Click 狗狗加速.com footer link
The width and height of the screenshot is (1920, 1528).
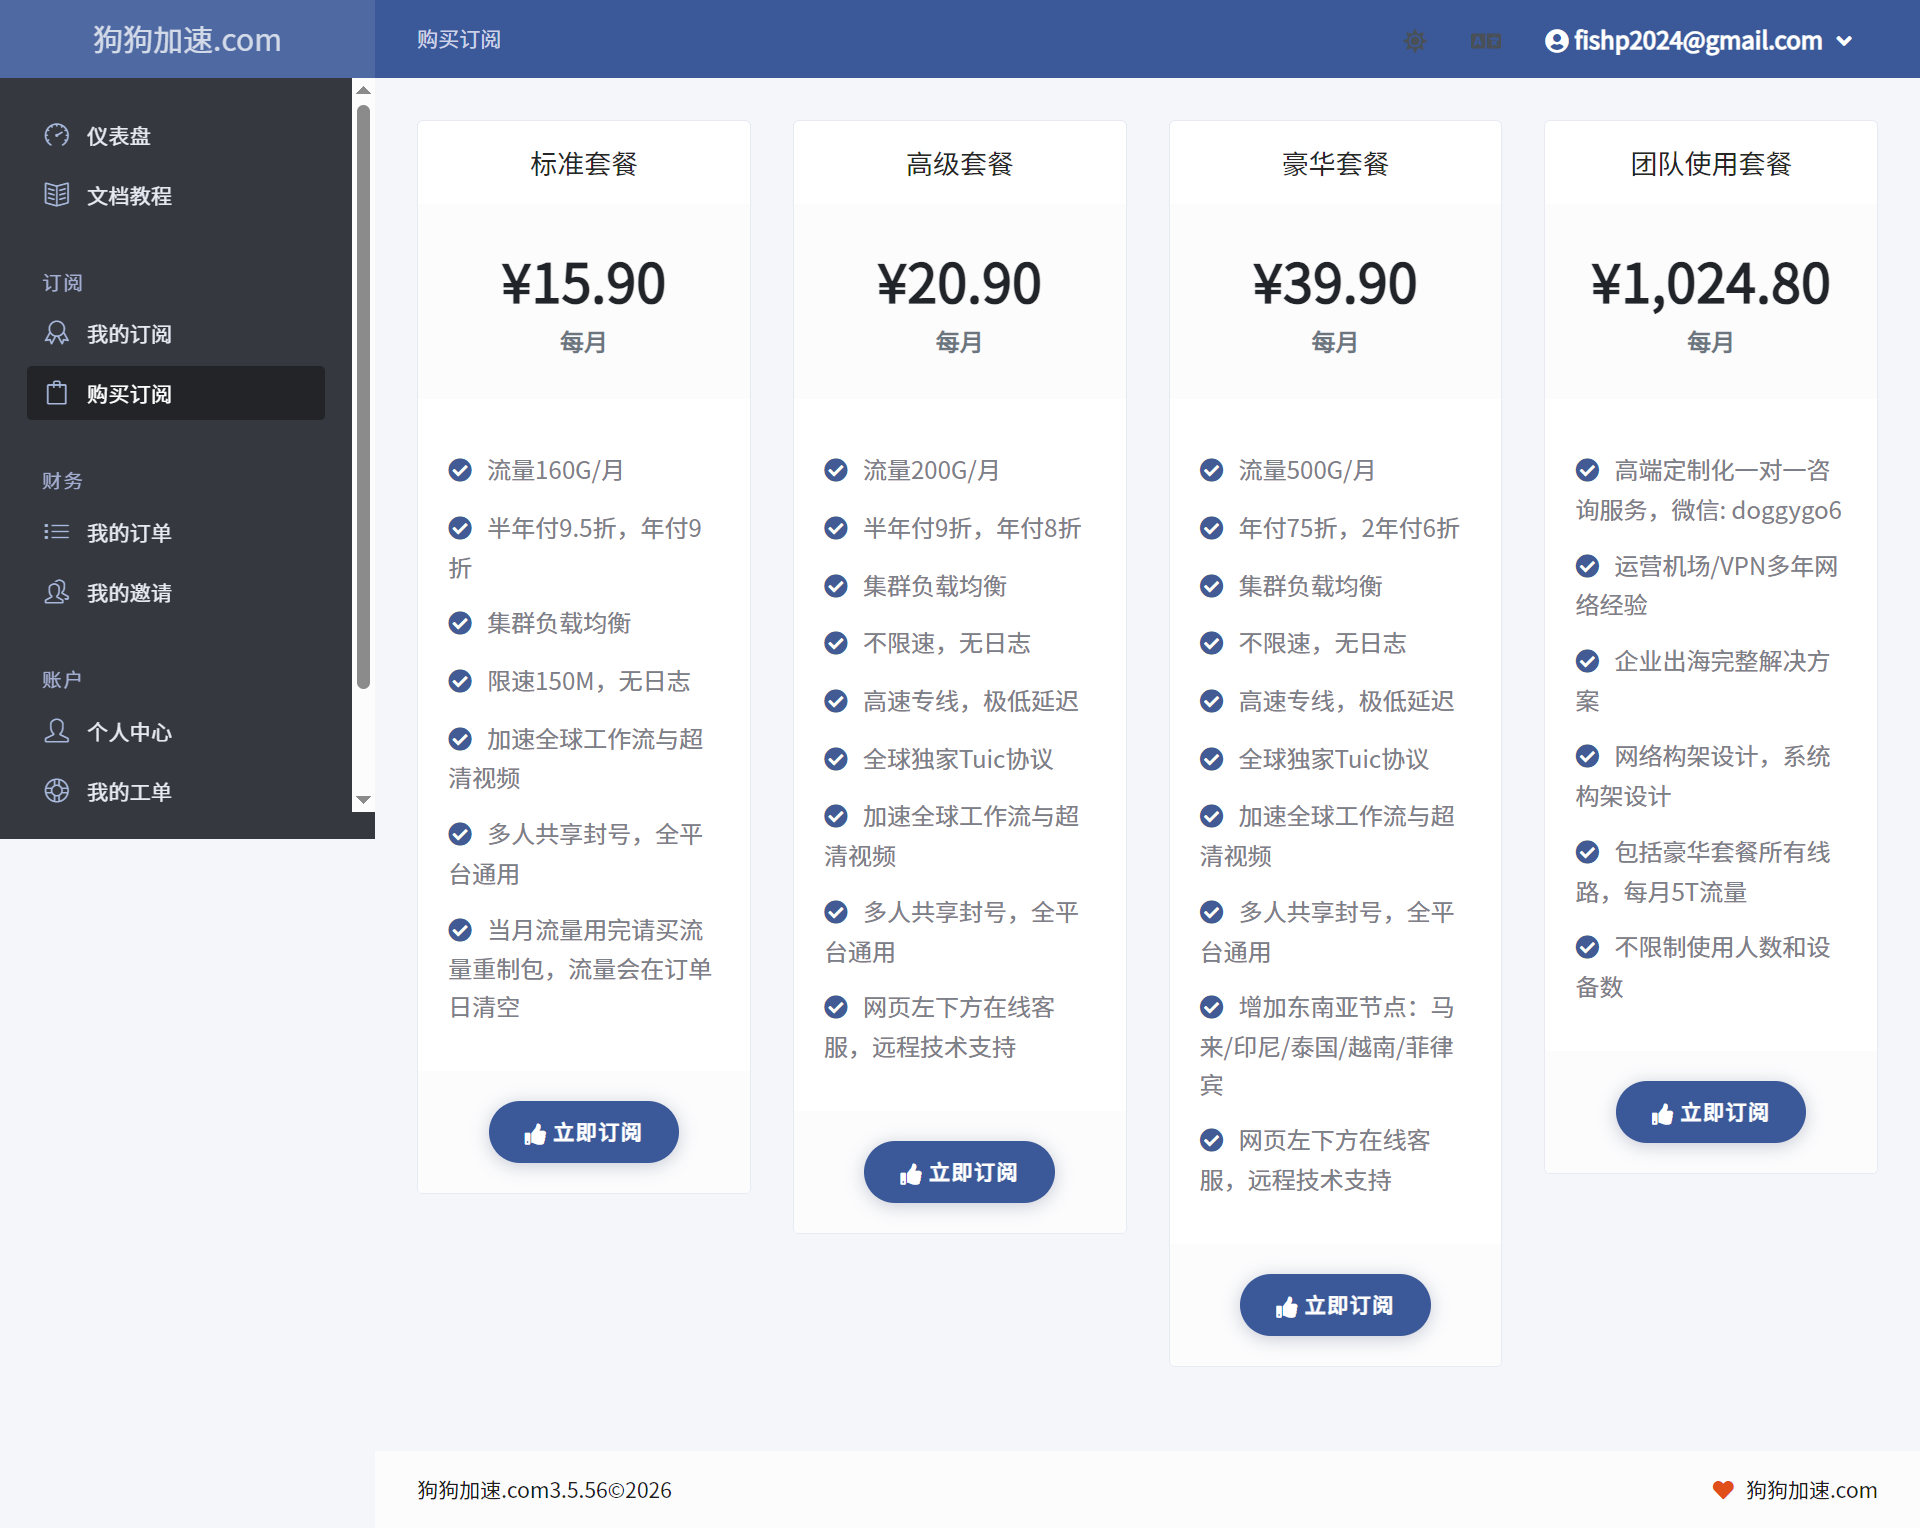coord(1810,1490)
